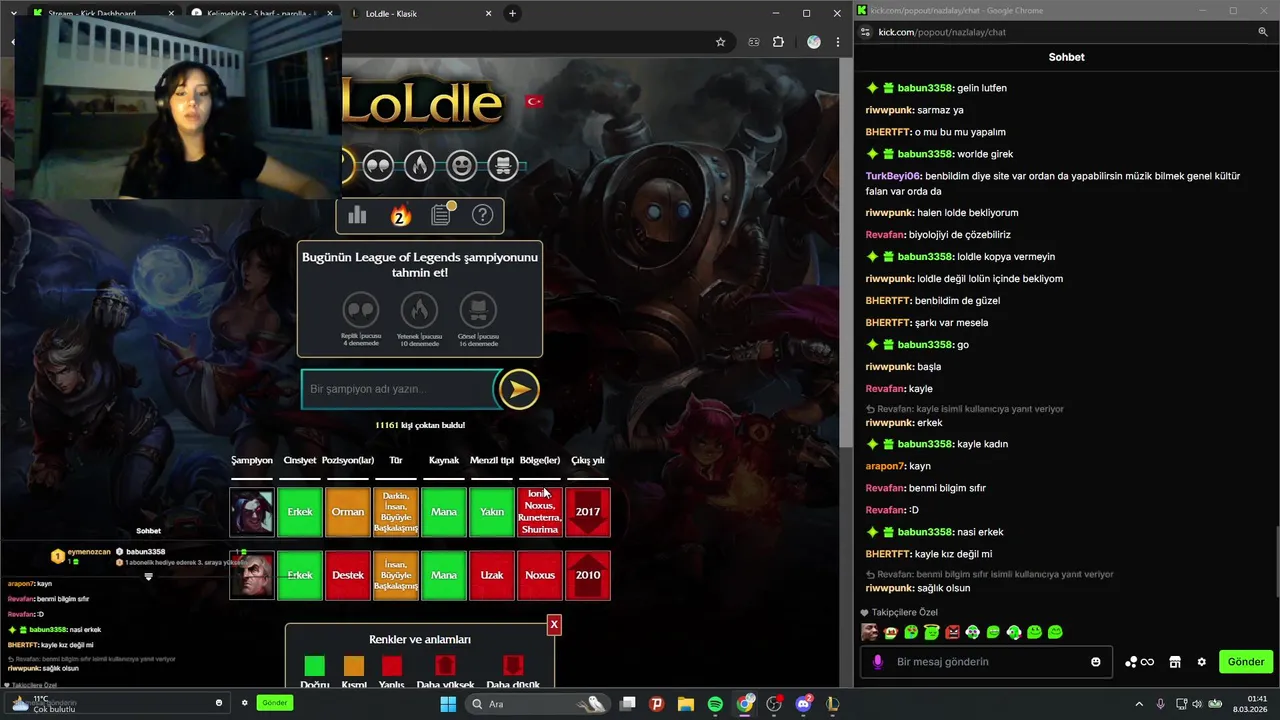This screenshot has height=720, width=1280.
Task: Click the TurkBeyi06 username in chat
Action: pos(893,176)
